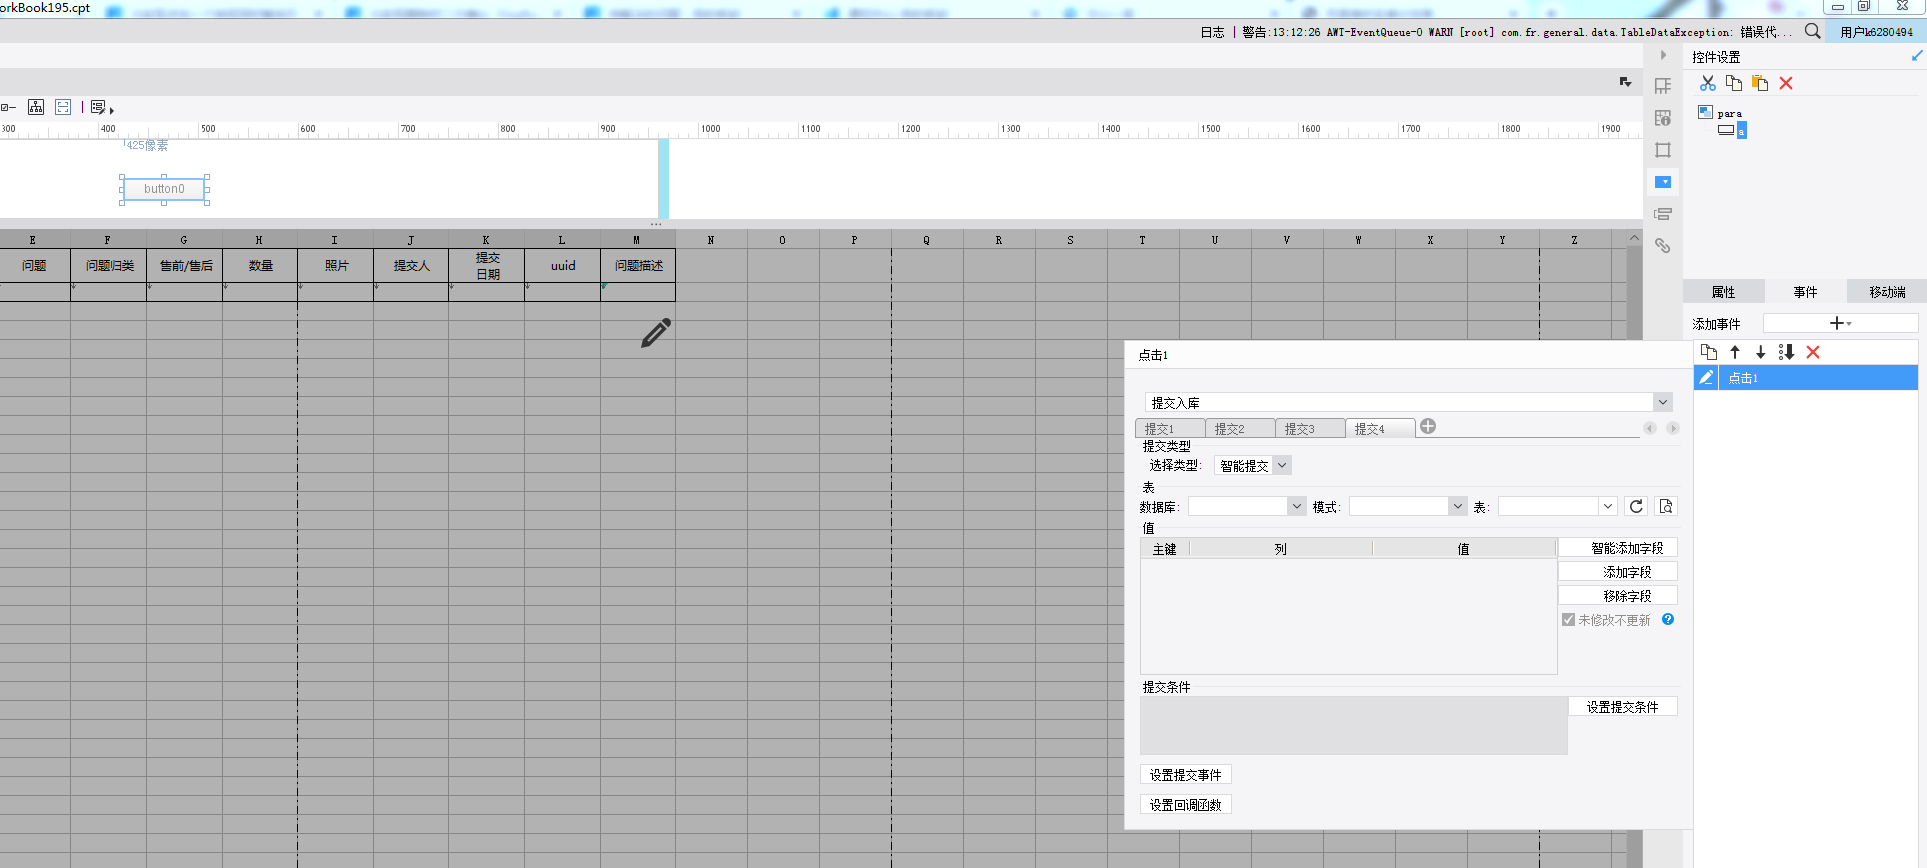Open the 提交入库 dropdown
Image resolution: width=1927 pixels, height=868 pixels.
pyautogui.click(x=1662, y=402)
